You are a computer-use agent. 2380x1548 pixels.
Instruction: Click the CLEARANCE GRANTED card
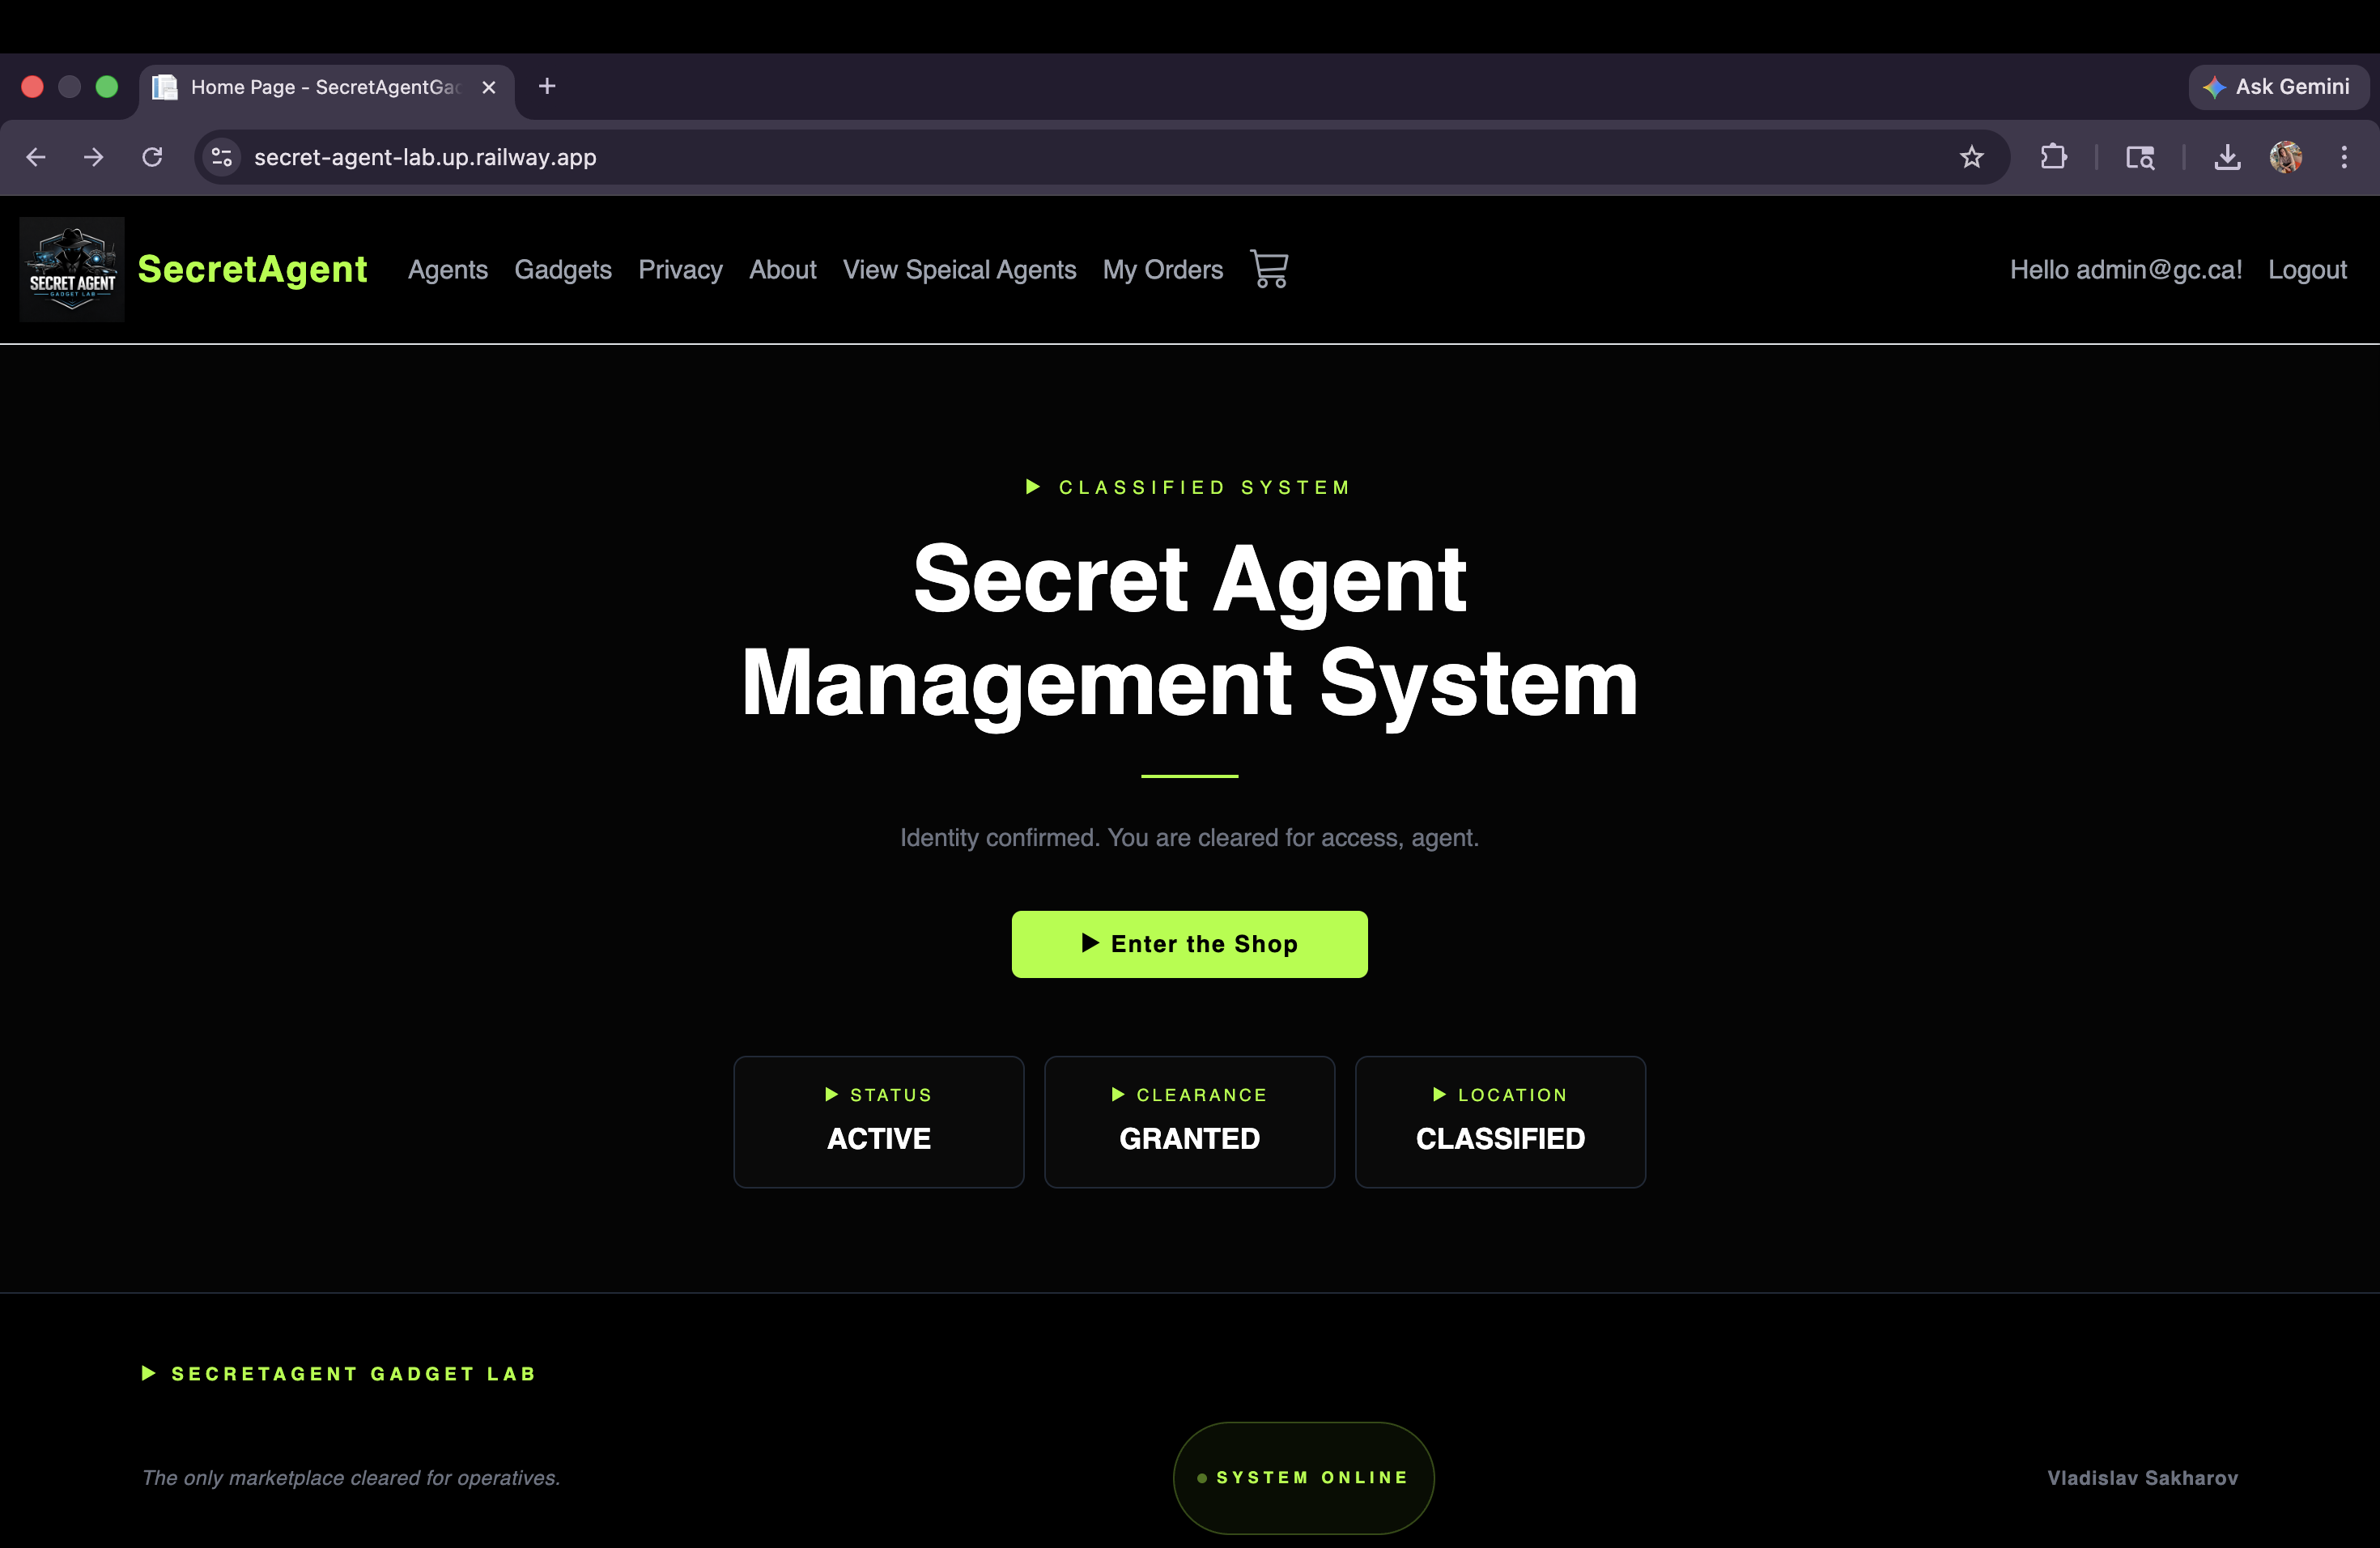pyautogui.click(x=1190, y=1122)
